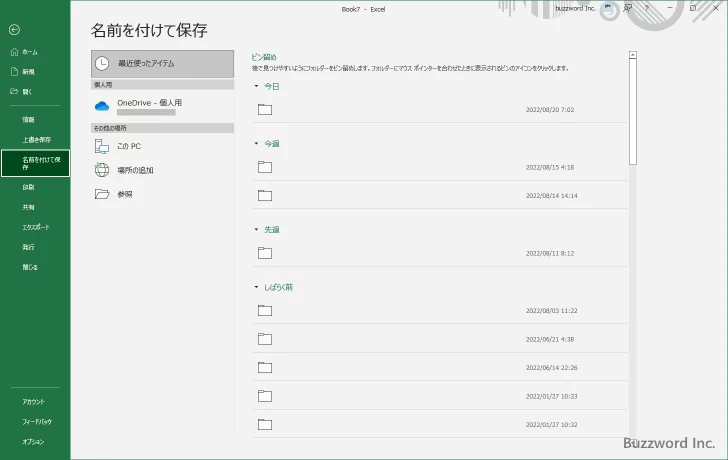Go back using the circled arrow icon
728x460 pixels.
(x=14, y=30)
